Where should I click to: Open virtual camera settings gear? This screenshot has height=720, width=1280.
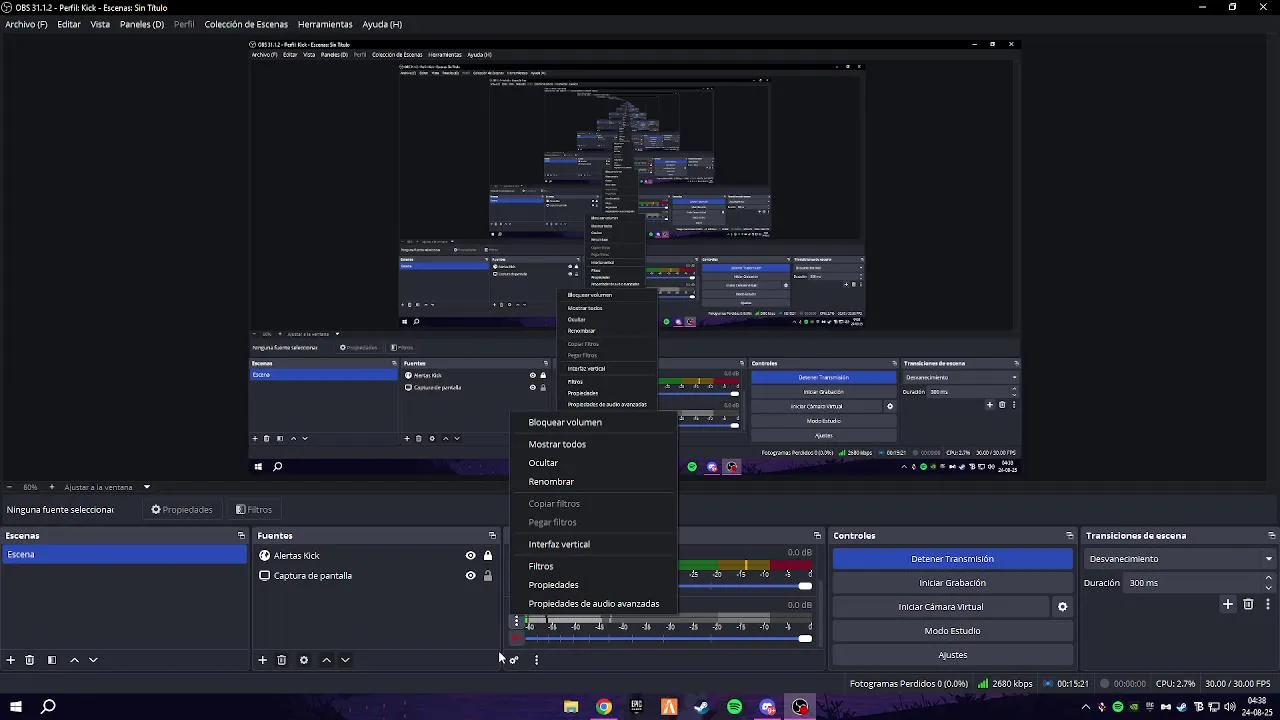pos(1062,607)
